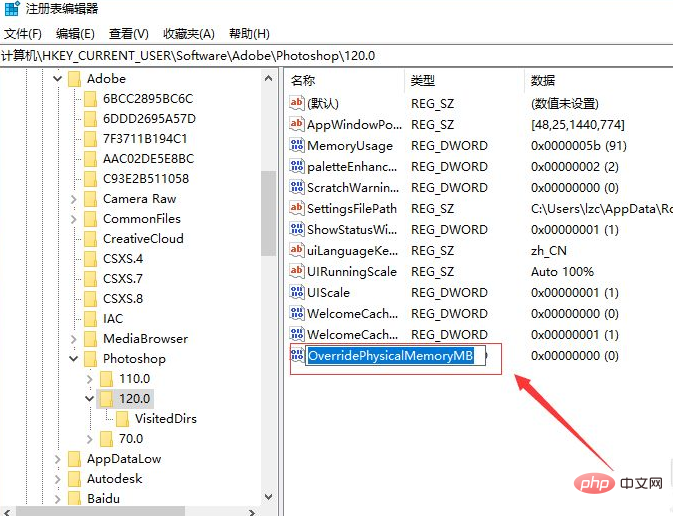The image size is (673, 516).
Task: Click the uiLanguageKe... string icon
Action: (297, 250)
